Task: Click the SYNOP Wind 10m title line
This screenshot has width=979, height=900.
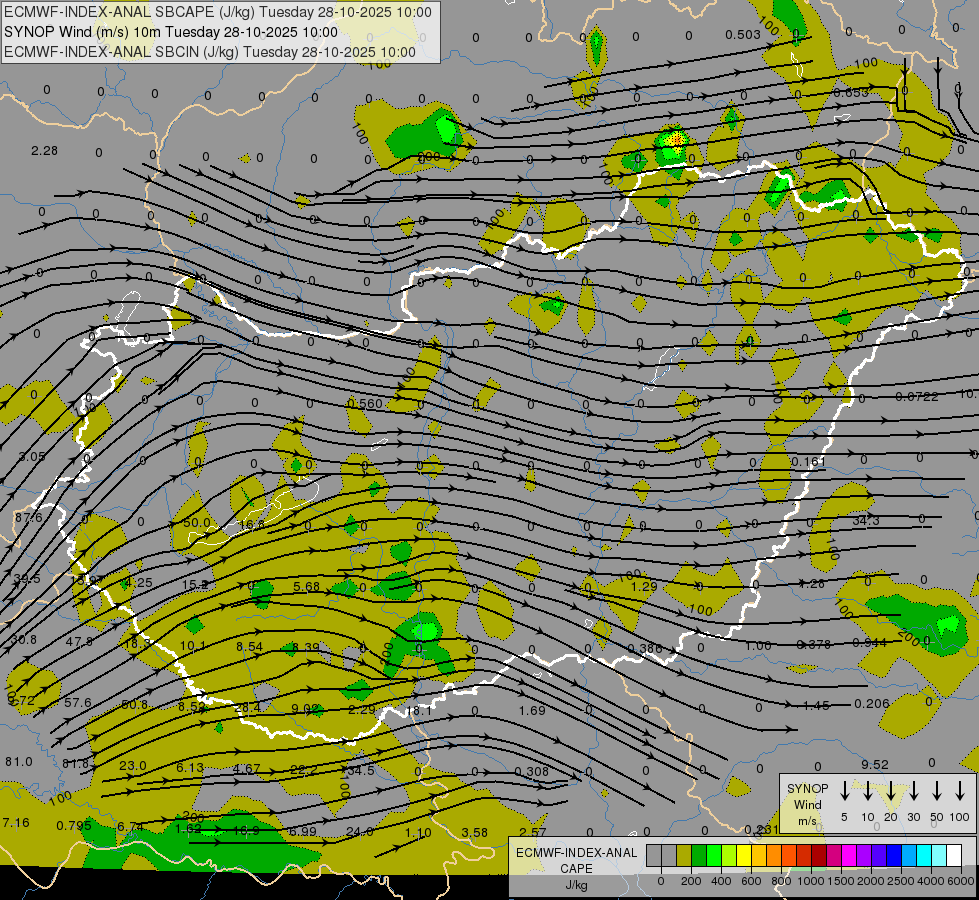Action: [170, 32]
